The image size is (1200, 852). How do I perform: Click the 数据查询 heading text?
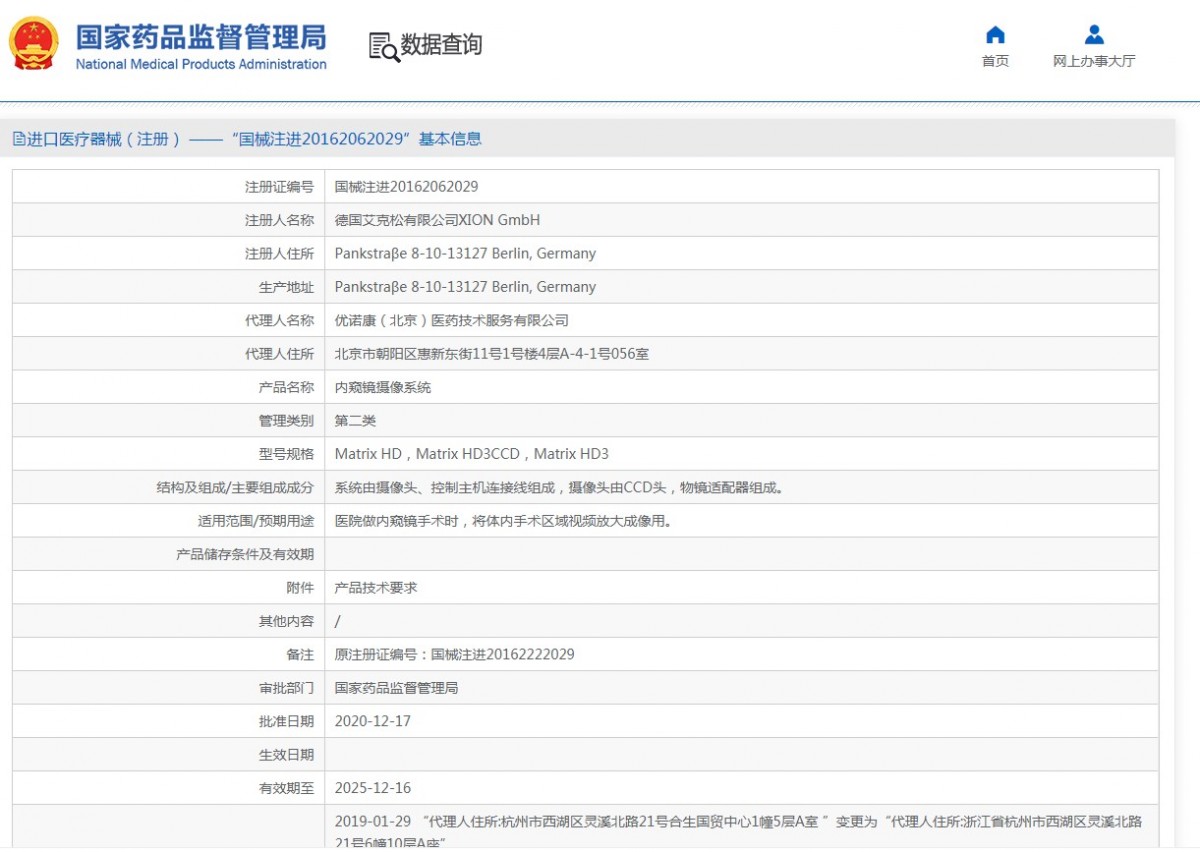pos(441,44)
